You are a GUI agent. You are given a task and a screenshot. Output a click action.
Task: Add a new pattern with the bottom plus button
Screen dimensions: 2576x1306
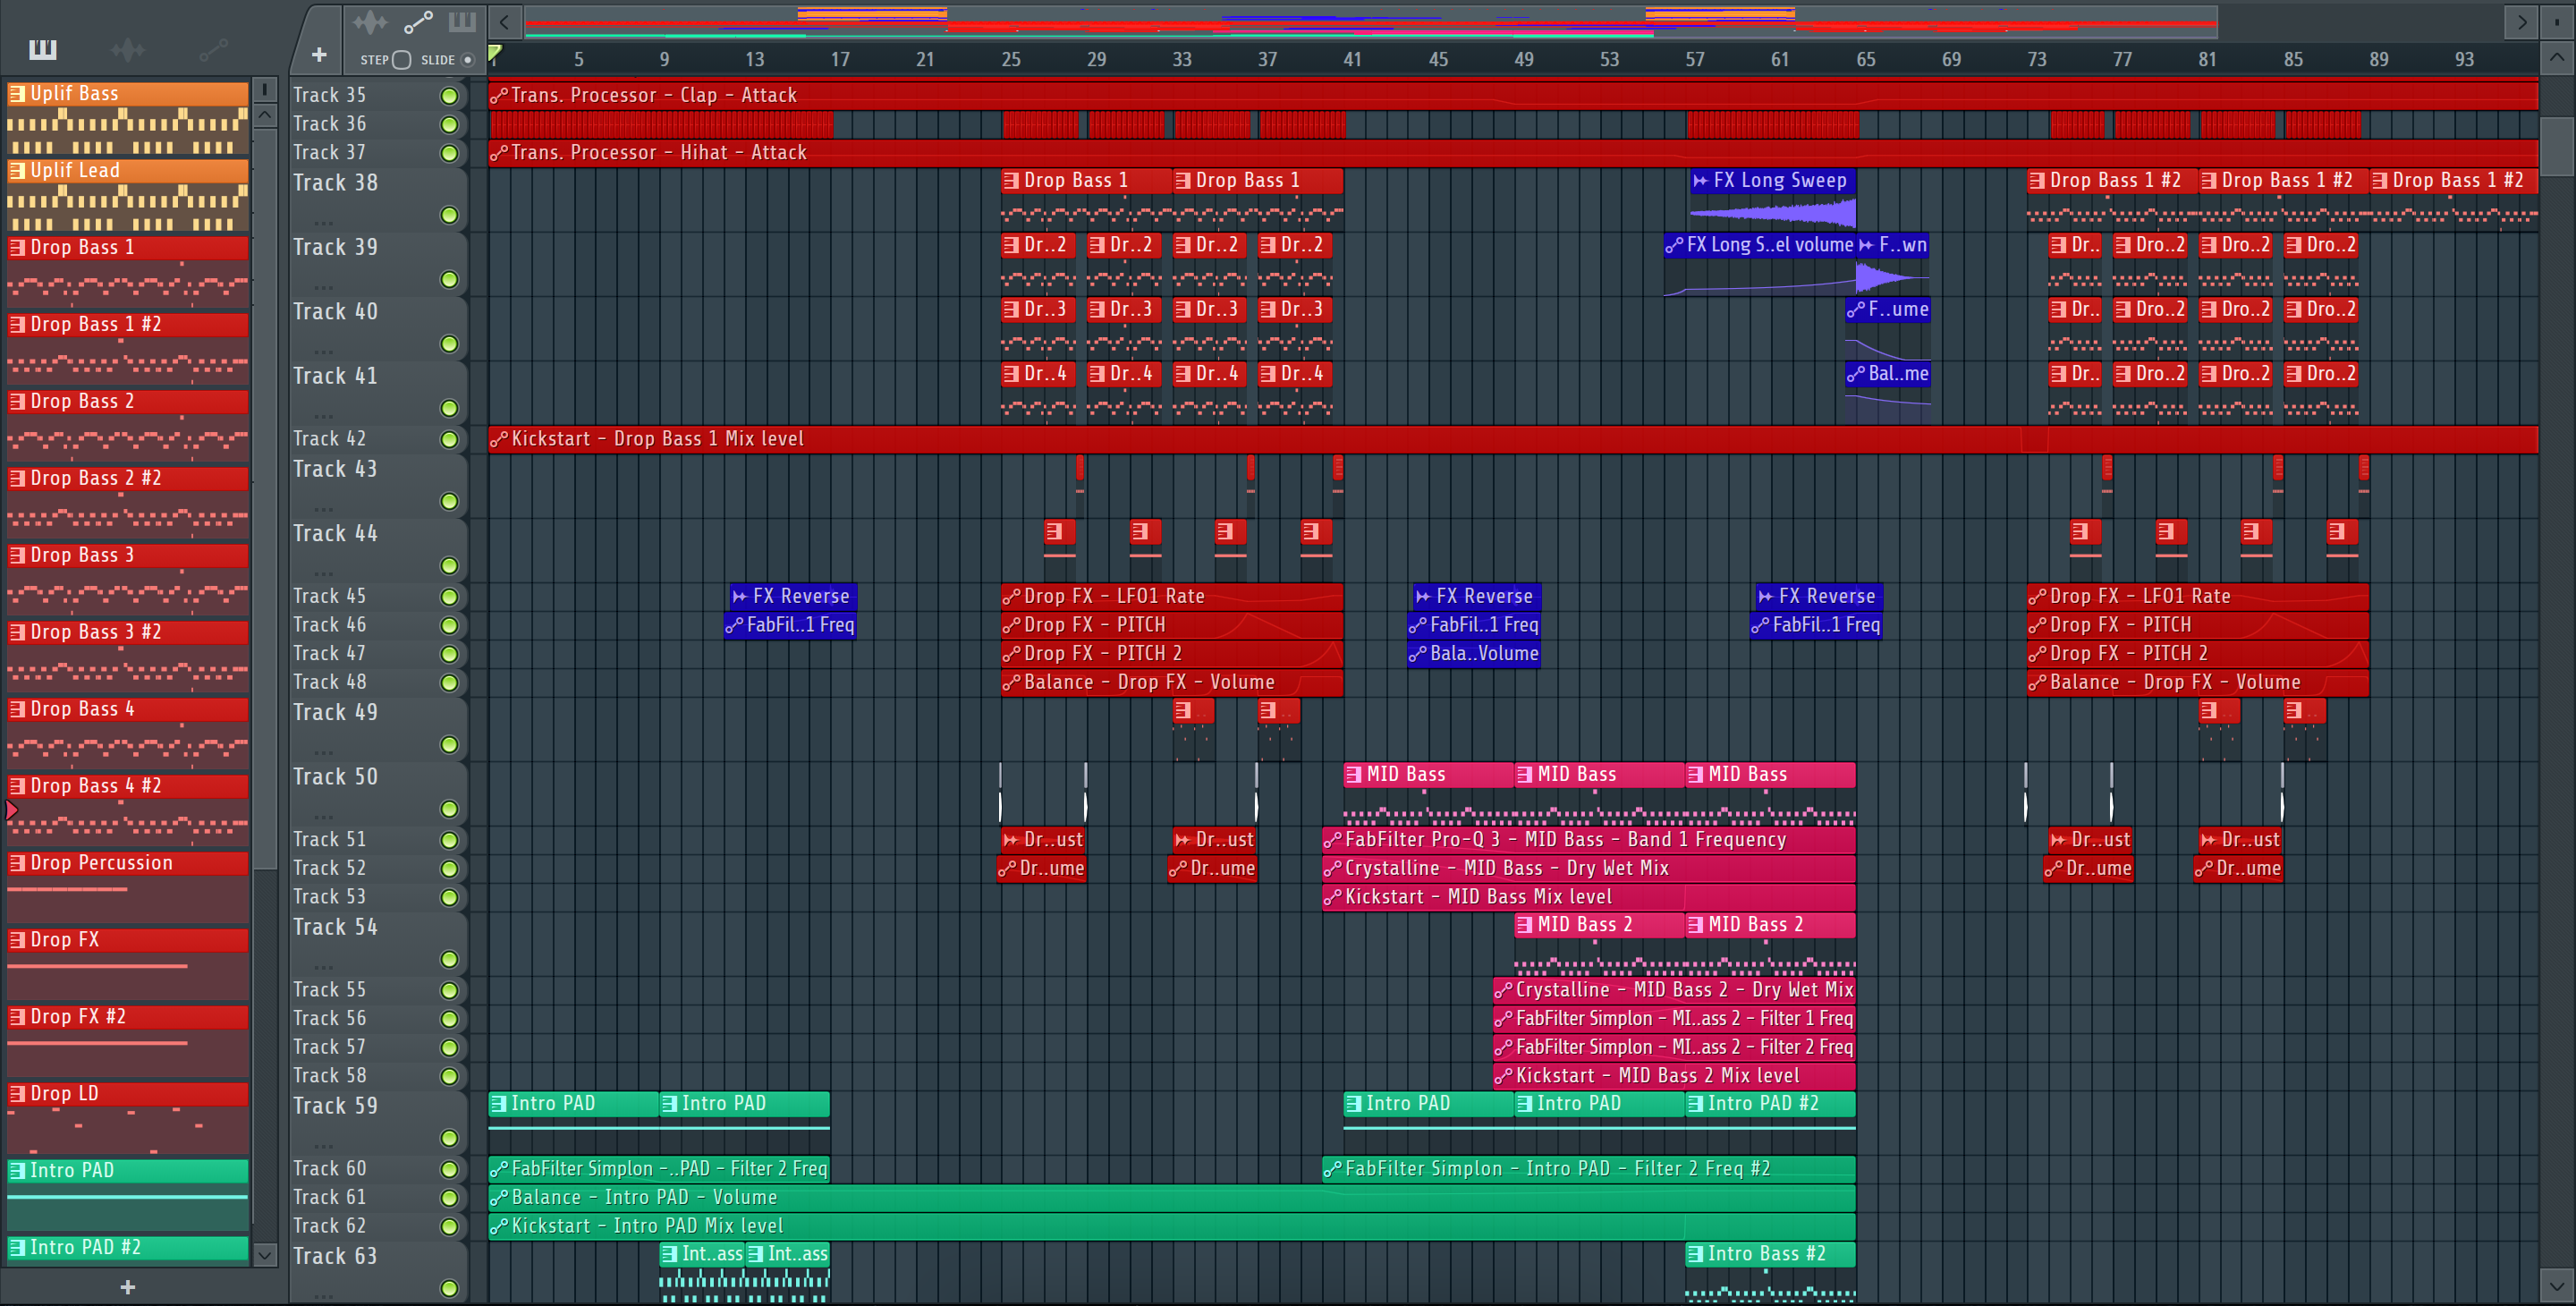point(127,1287)
